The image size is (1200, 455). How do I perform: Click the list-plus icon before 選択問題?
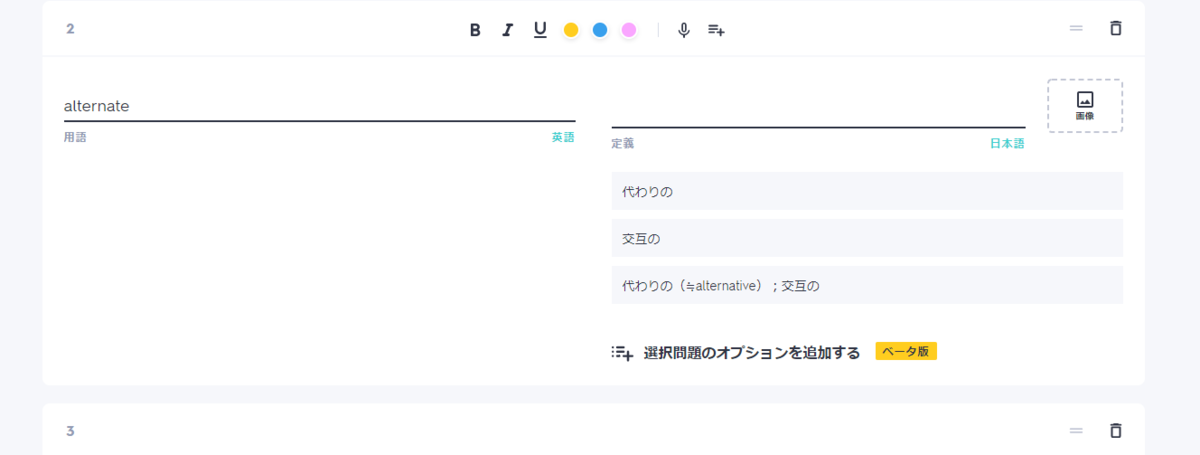click(x=622, y=352)
